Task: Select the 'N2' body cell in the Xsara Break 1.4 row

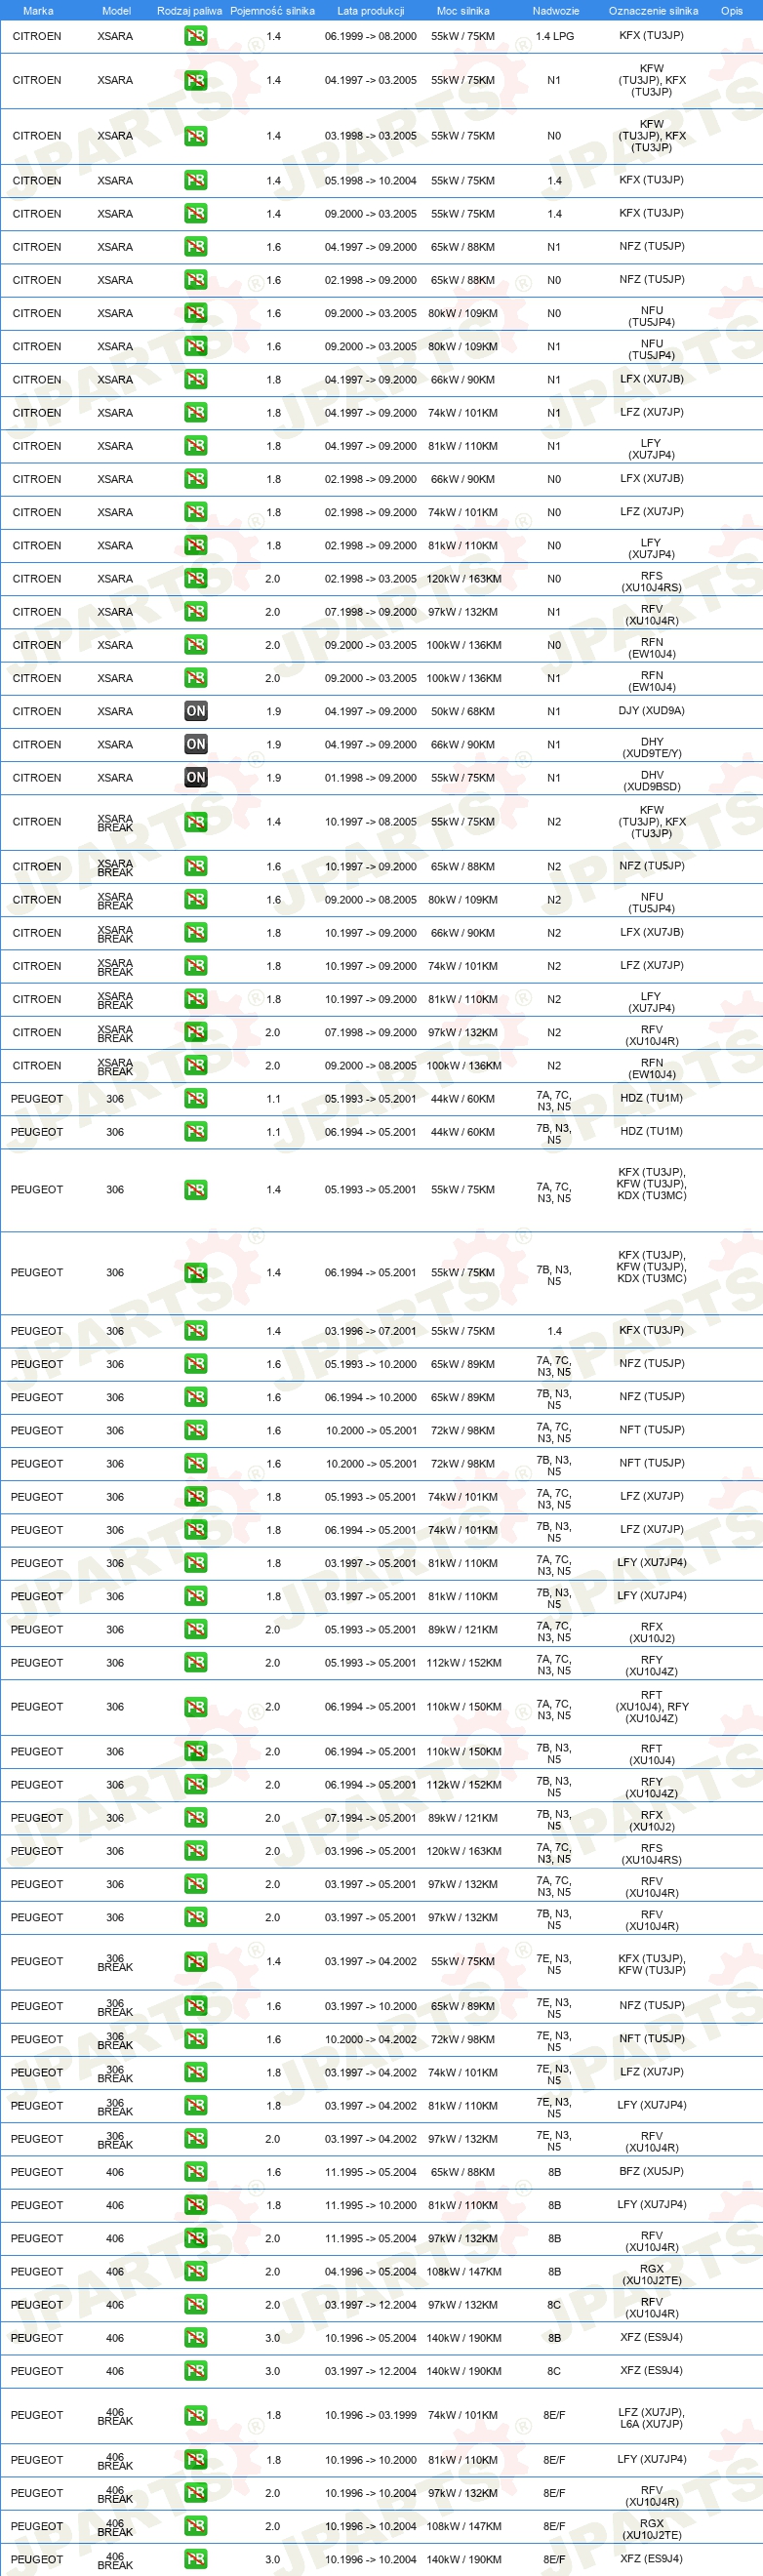Action: pos(555,822)
